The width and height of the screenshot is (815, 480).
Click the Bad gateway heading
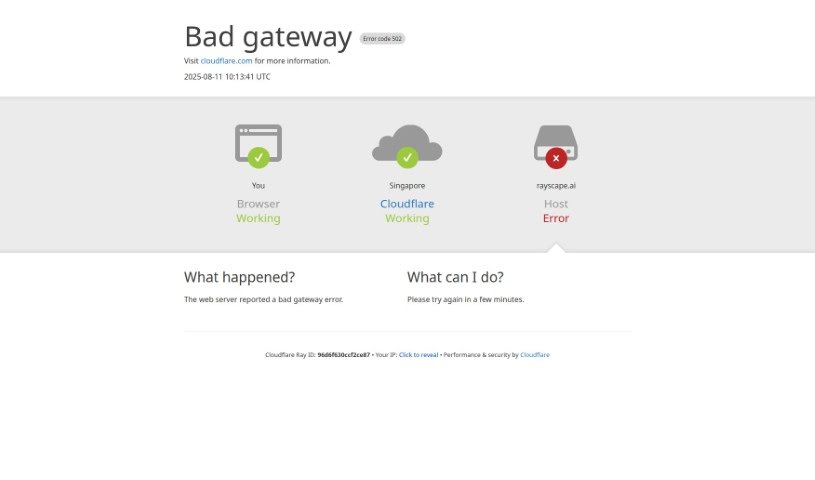[268, 37]
